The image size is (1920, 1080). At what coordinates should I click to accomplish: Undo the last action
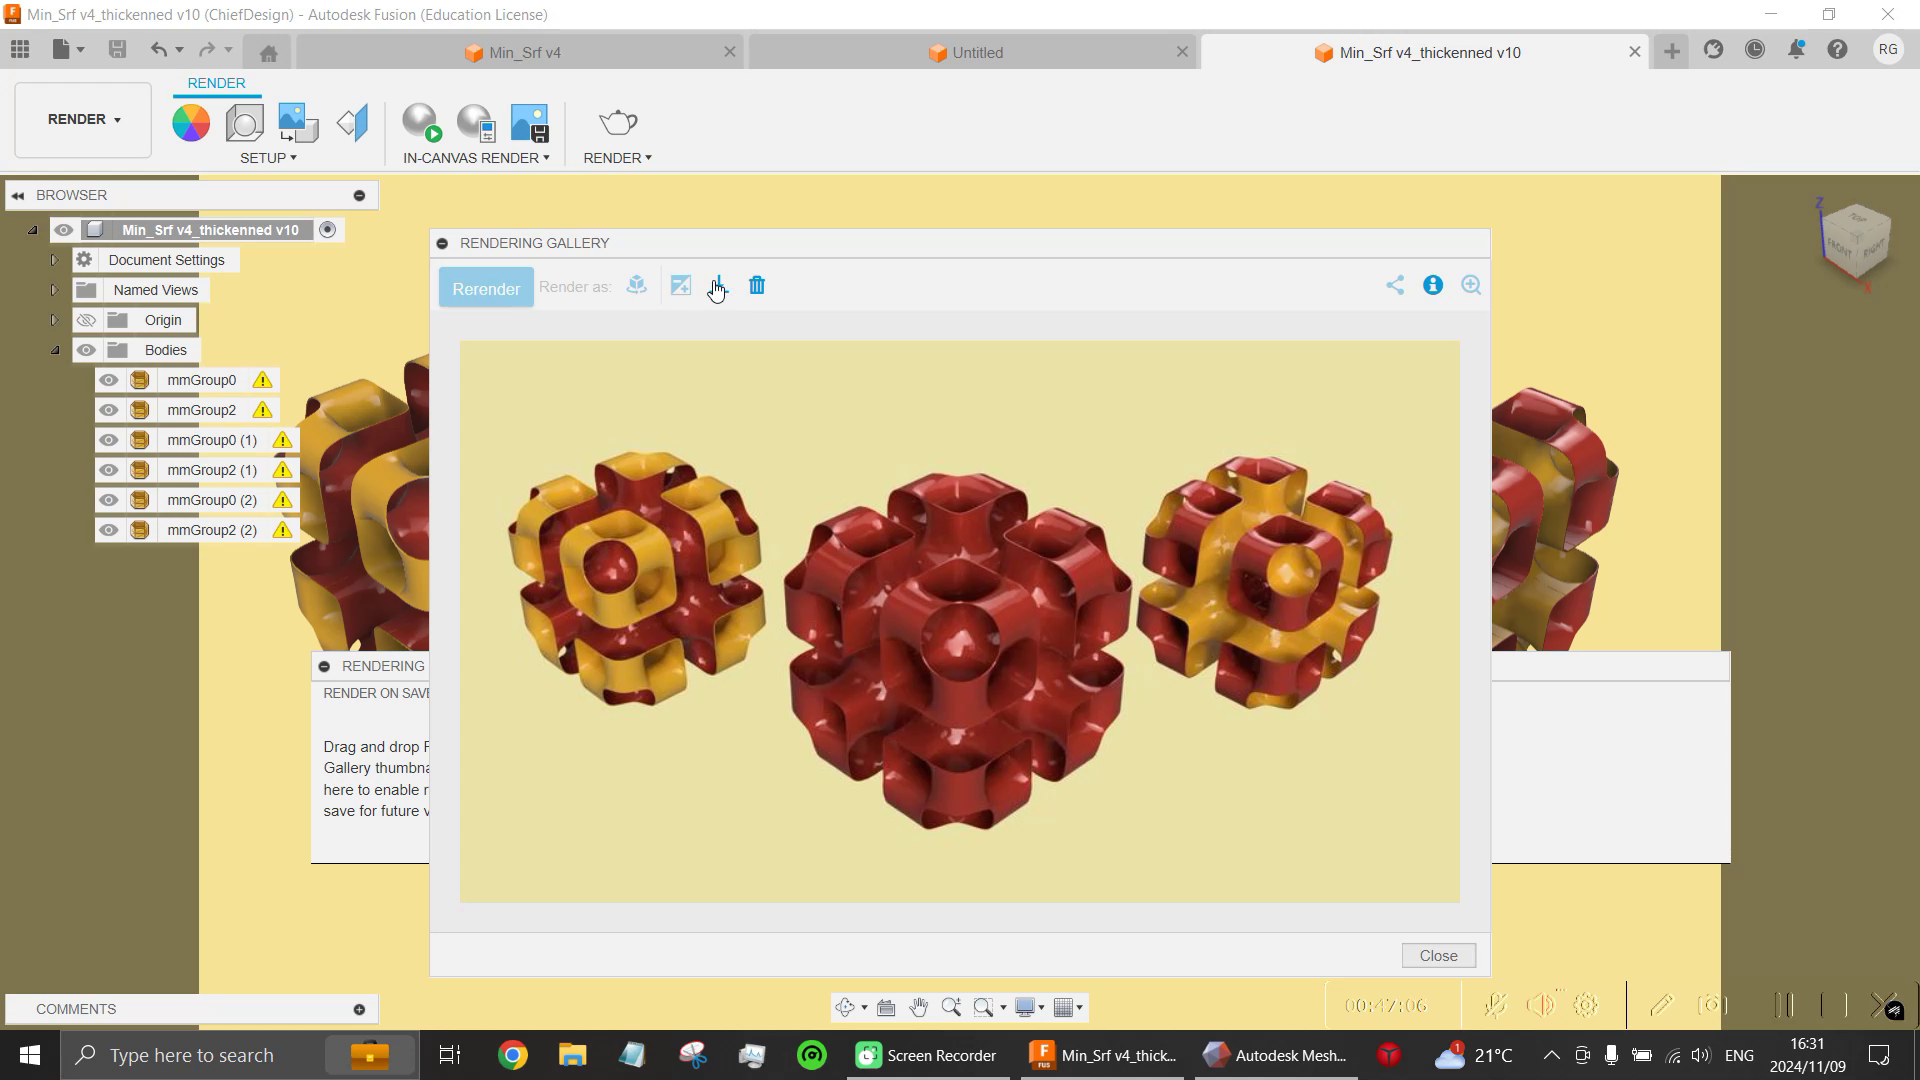[159, 49]
